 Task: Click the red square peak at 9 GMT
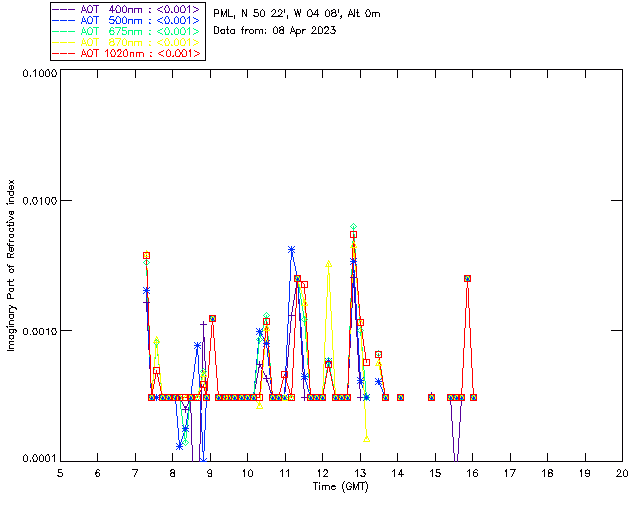[x=212, y=318]
